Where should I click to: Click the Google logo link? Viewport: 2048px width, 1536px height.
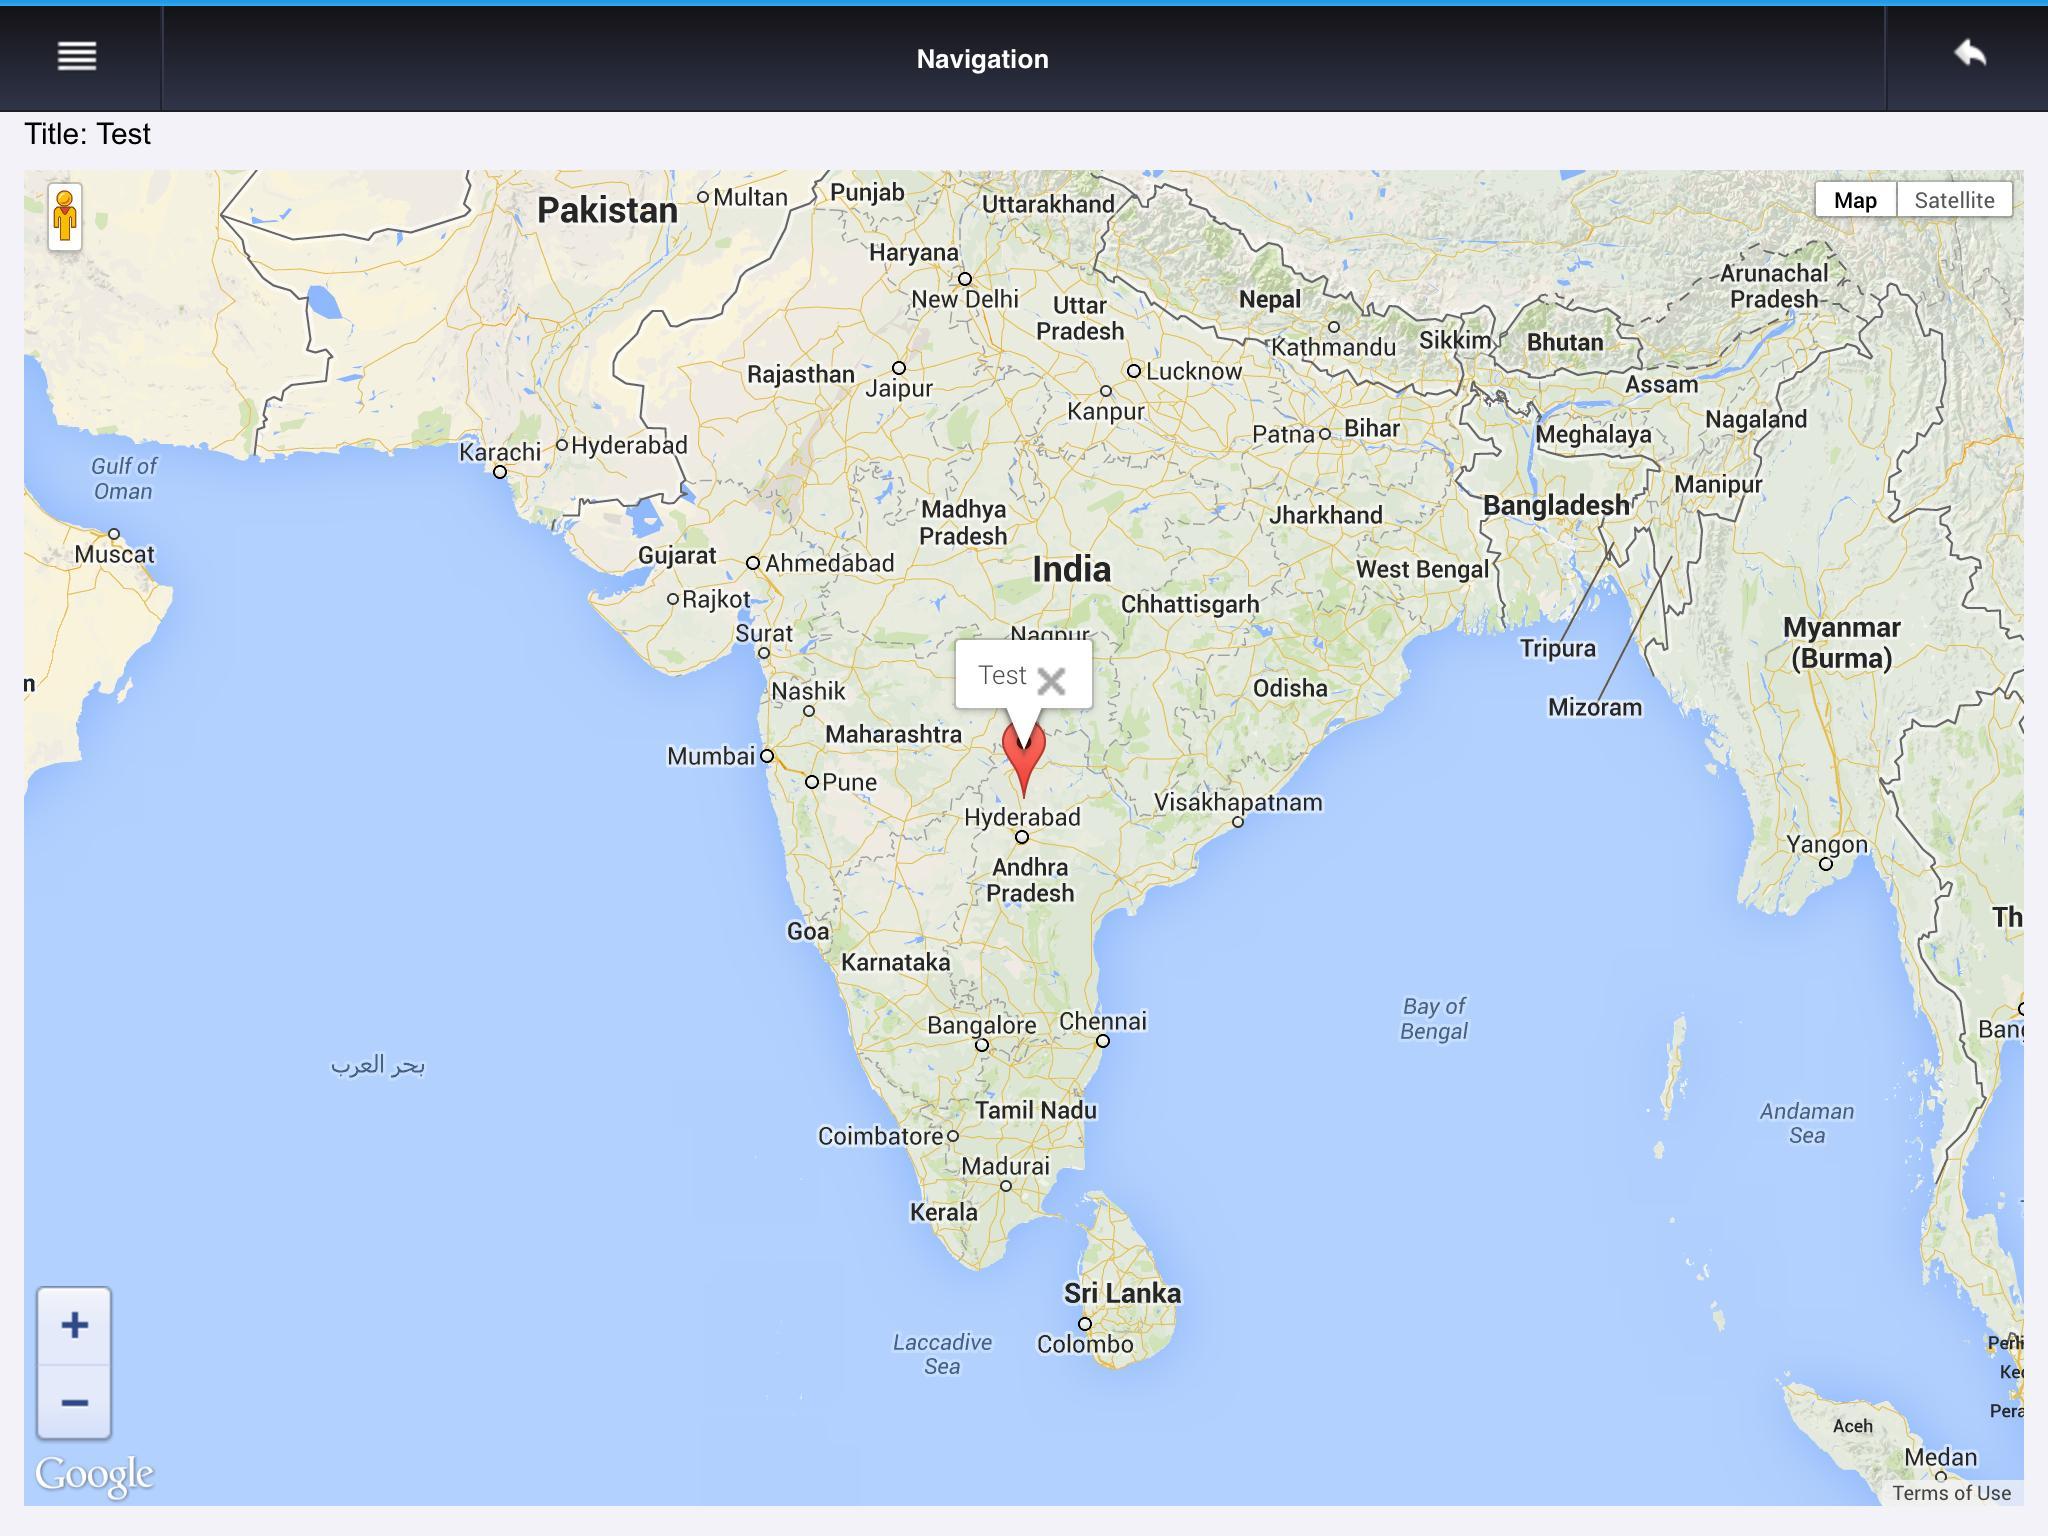tap(94, 1474)
